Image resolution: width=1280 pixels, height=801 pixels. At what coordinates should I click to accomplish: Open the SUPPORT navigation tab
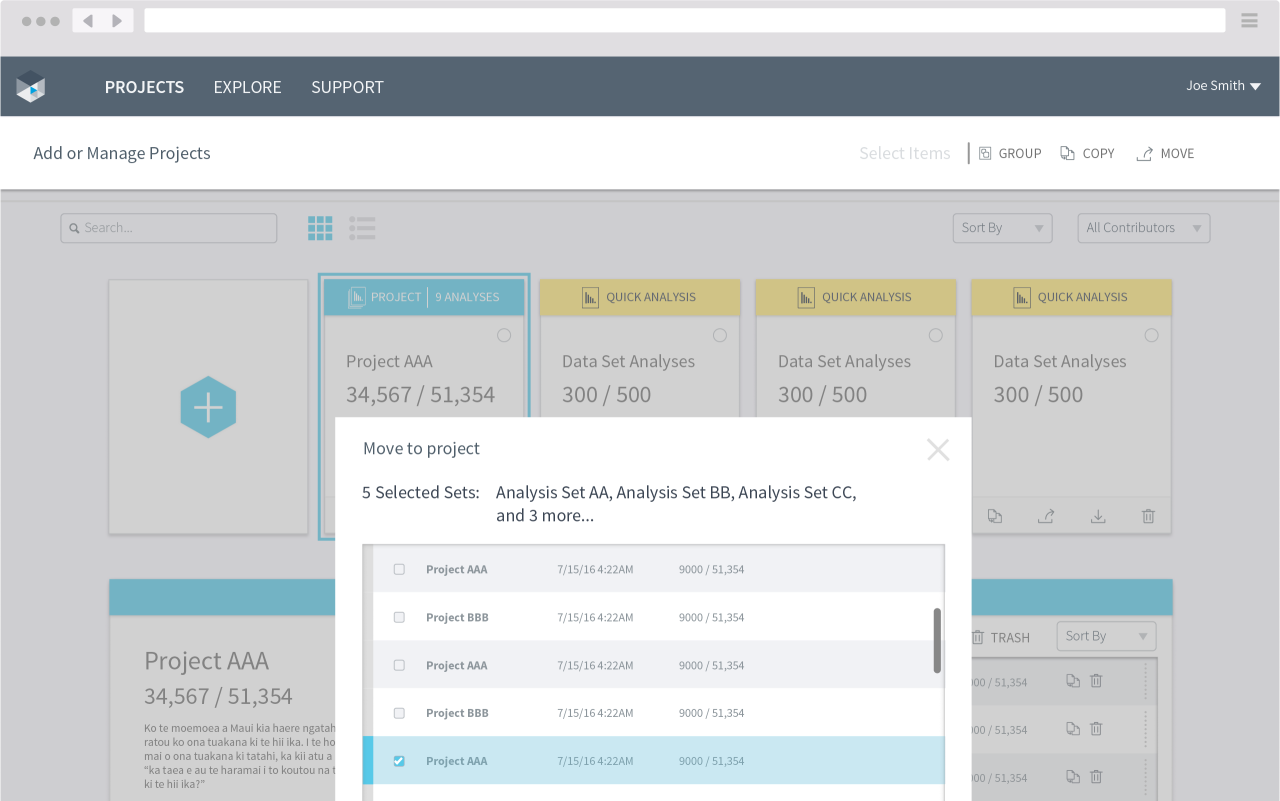pyautogui.click(x=347, y=87)
